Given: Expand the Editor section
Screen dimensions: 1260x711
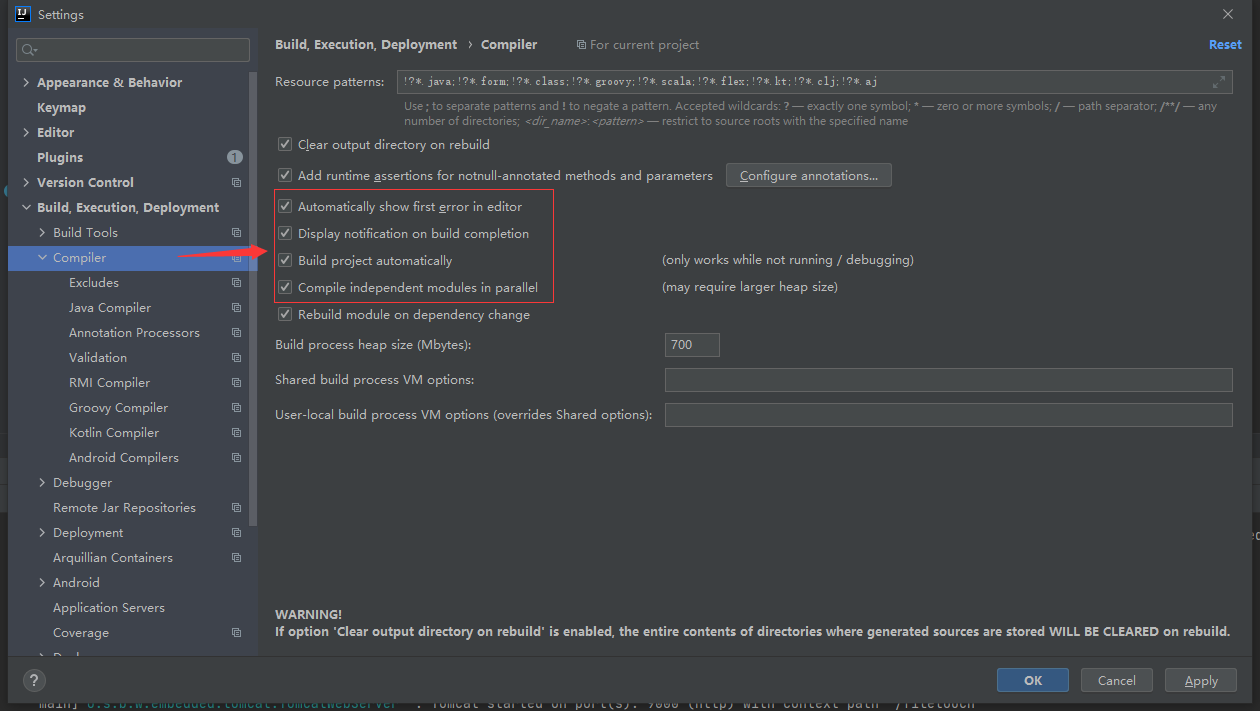Looking at the screenshot, I should point(26,133).
